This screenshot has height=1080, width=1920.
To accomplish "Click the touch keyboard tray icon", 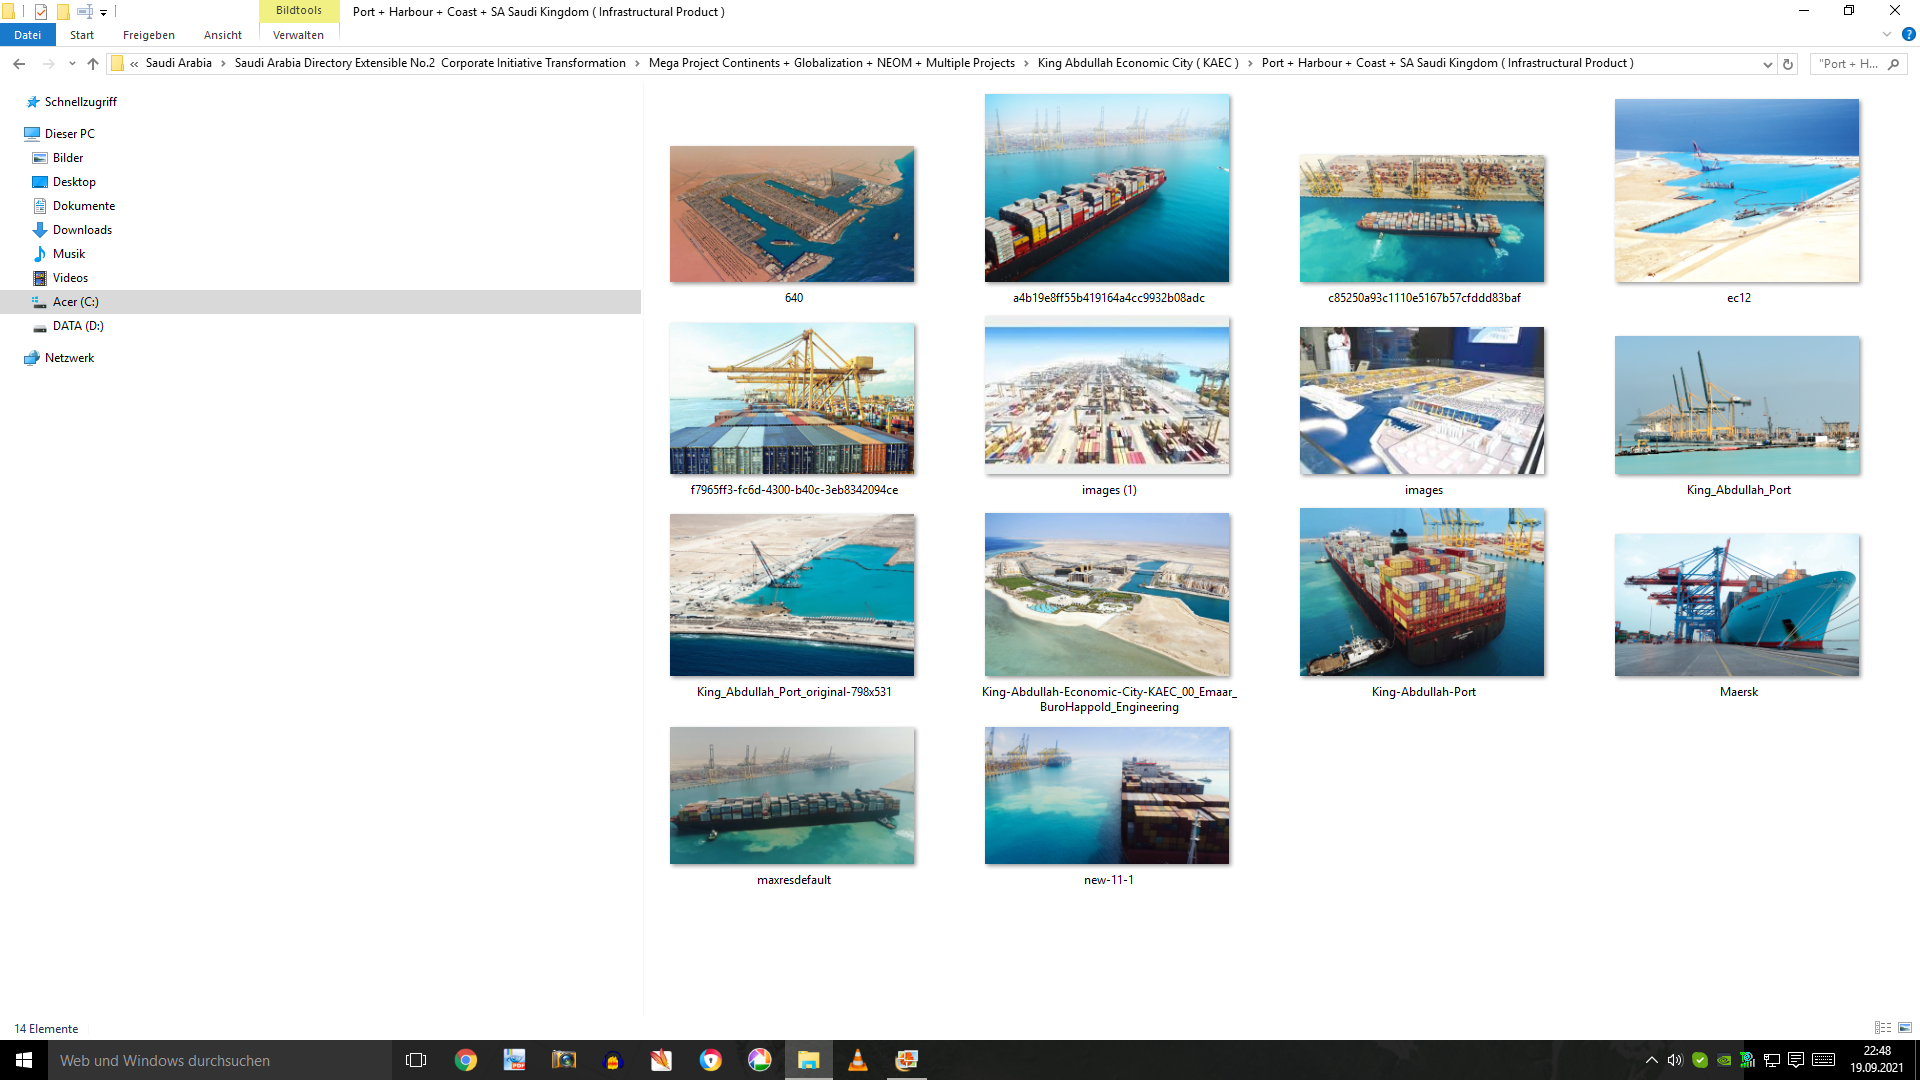I will click(1823, 1060).
